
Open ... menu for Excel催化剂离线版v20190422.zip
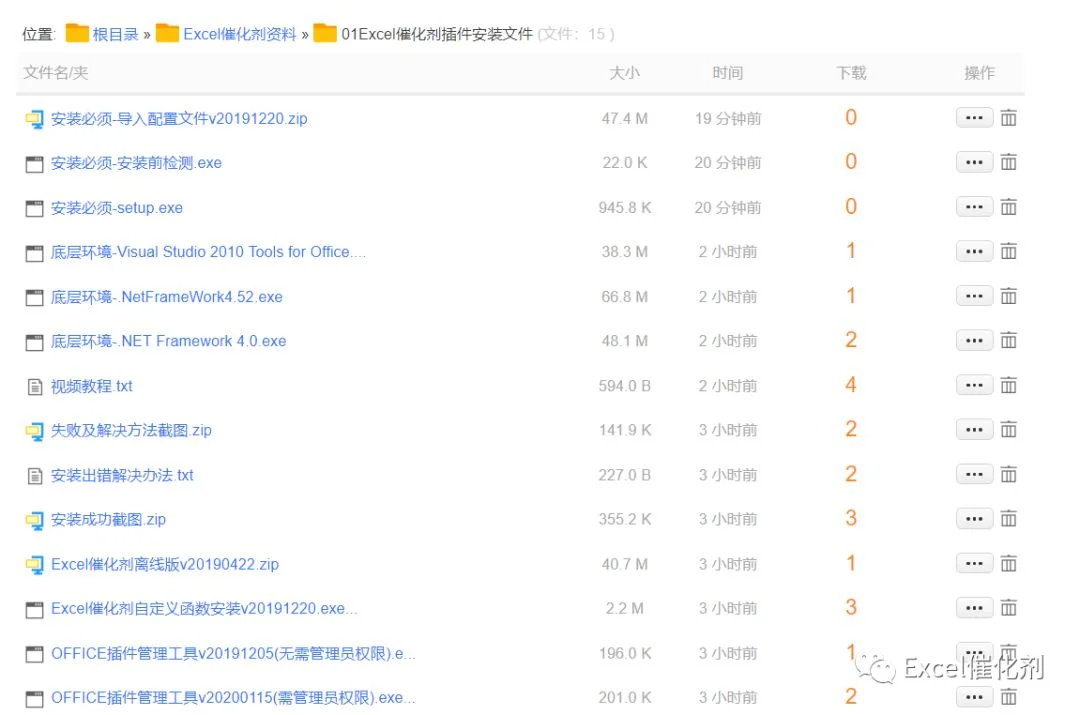974,563
